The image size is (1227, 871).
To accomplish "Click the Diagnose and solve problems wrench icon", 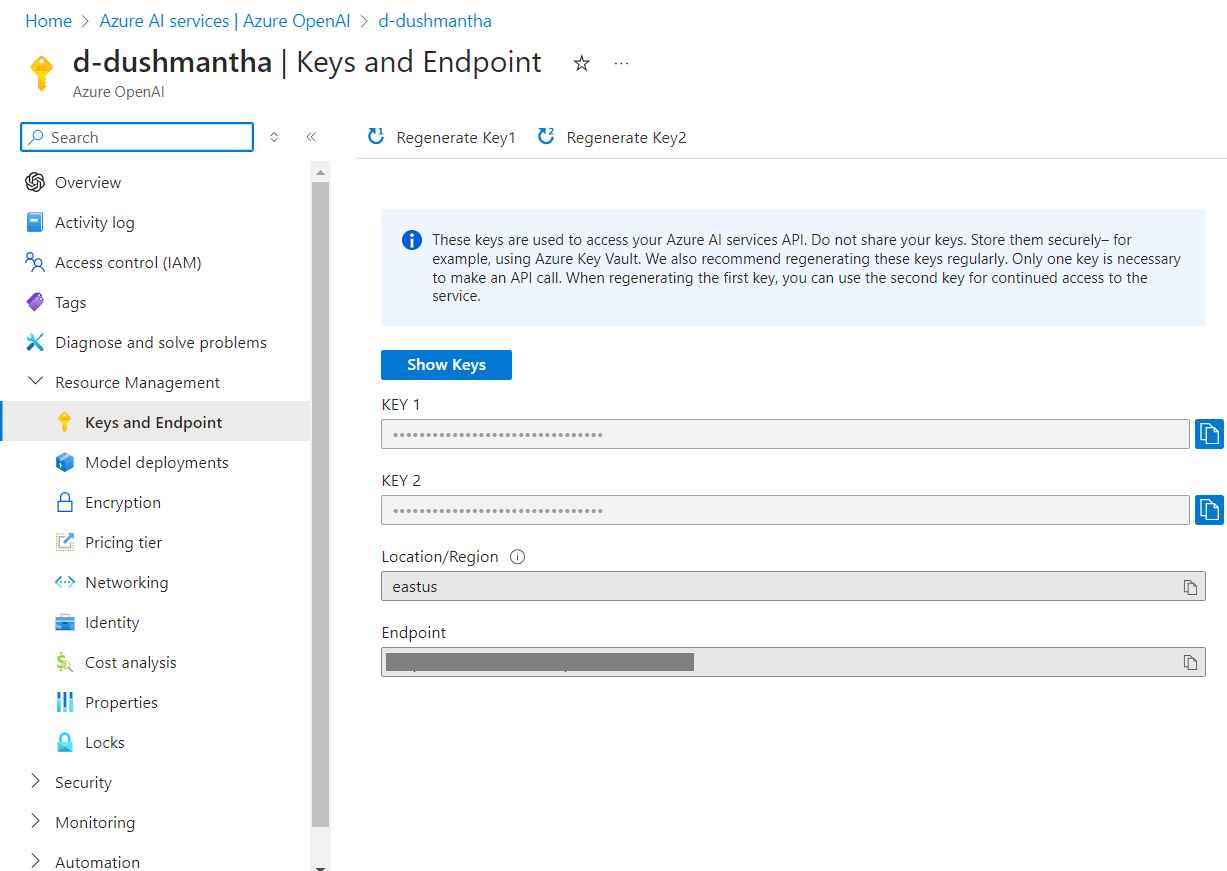I will pyautogui.click(x=35, y=342).
